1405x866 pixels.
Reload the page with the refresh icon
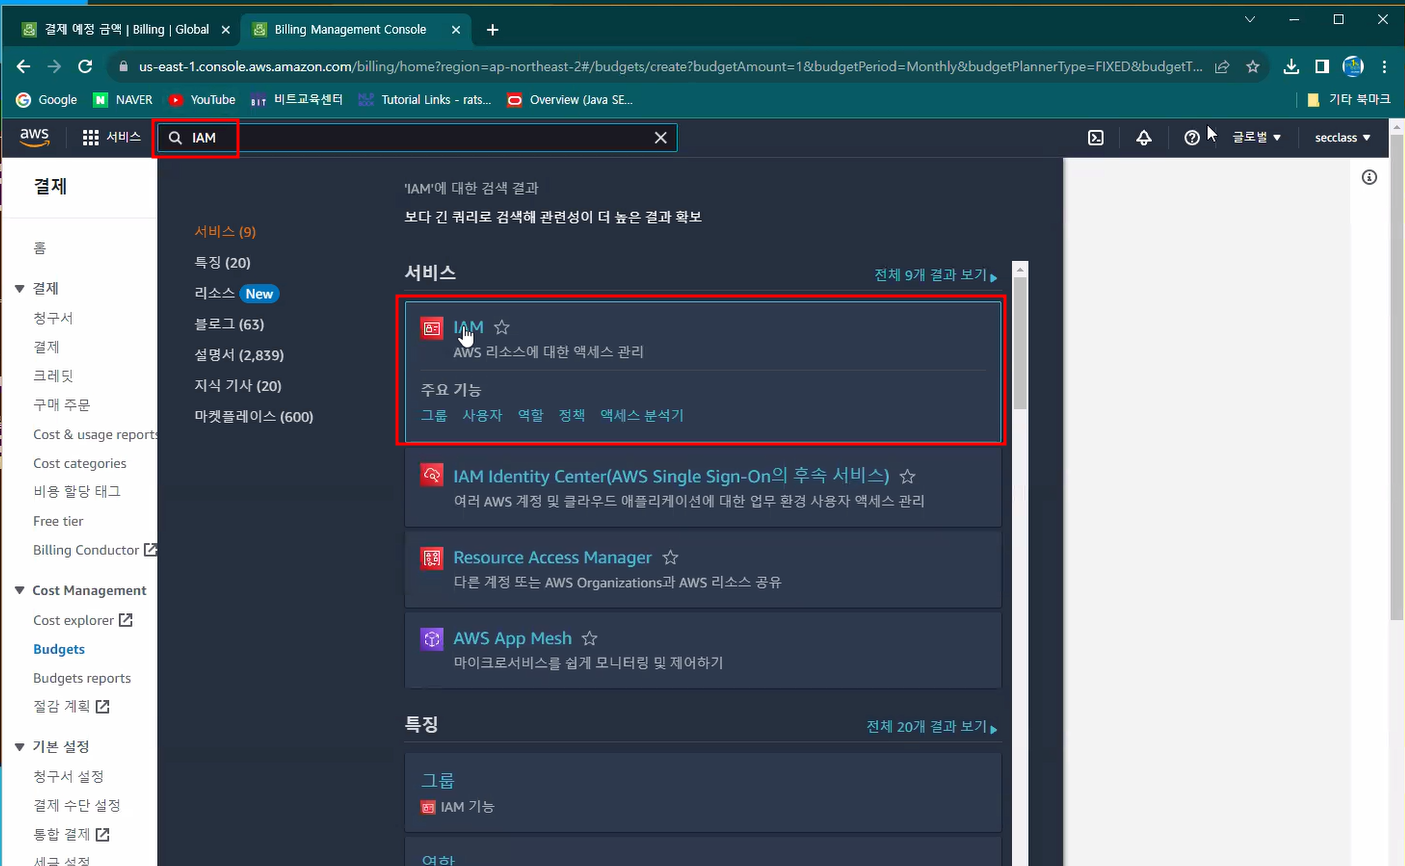[85, 66]
